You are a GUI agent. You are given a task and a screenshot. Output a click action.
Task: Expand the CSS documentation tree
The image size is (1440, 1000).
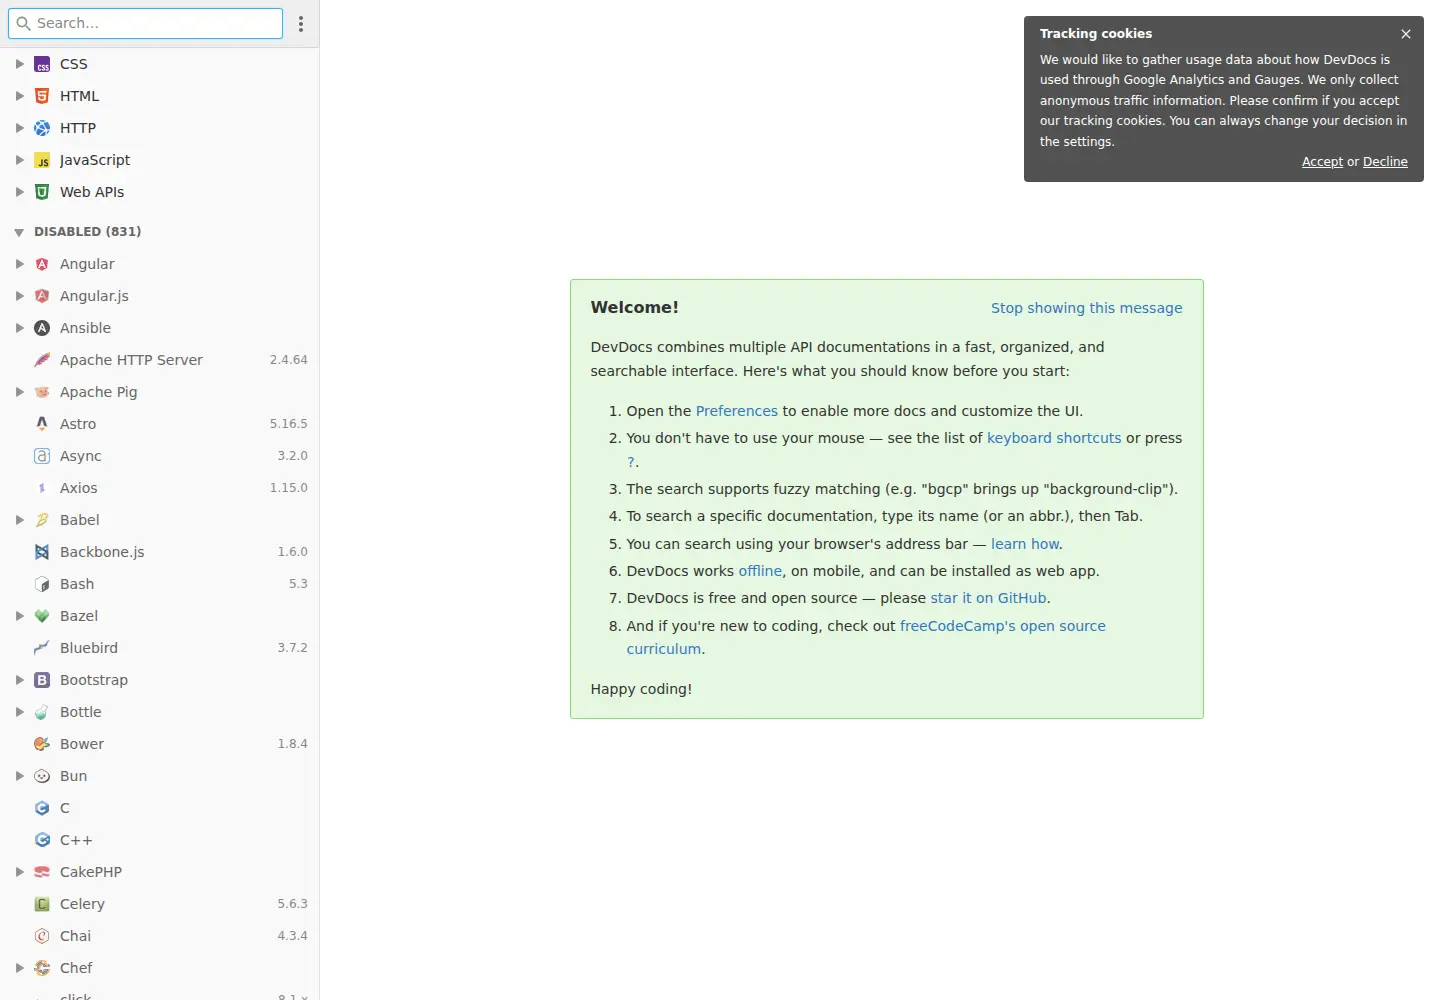tap(19, 64)
